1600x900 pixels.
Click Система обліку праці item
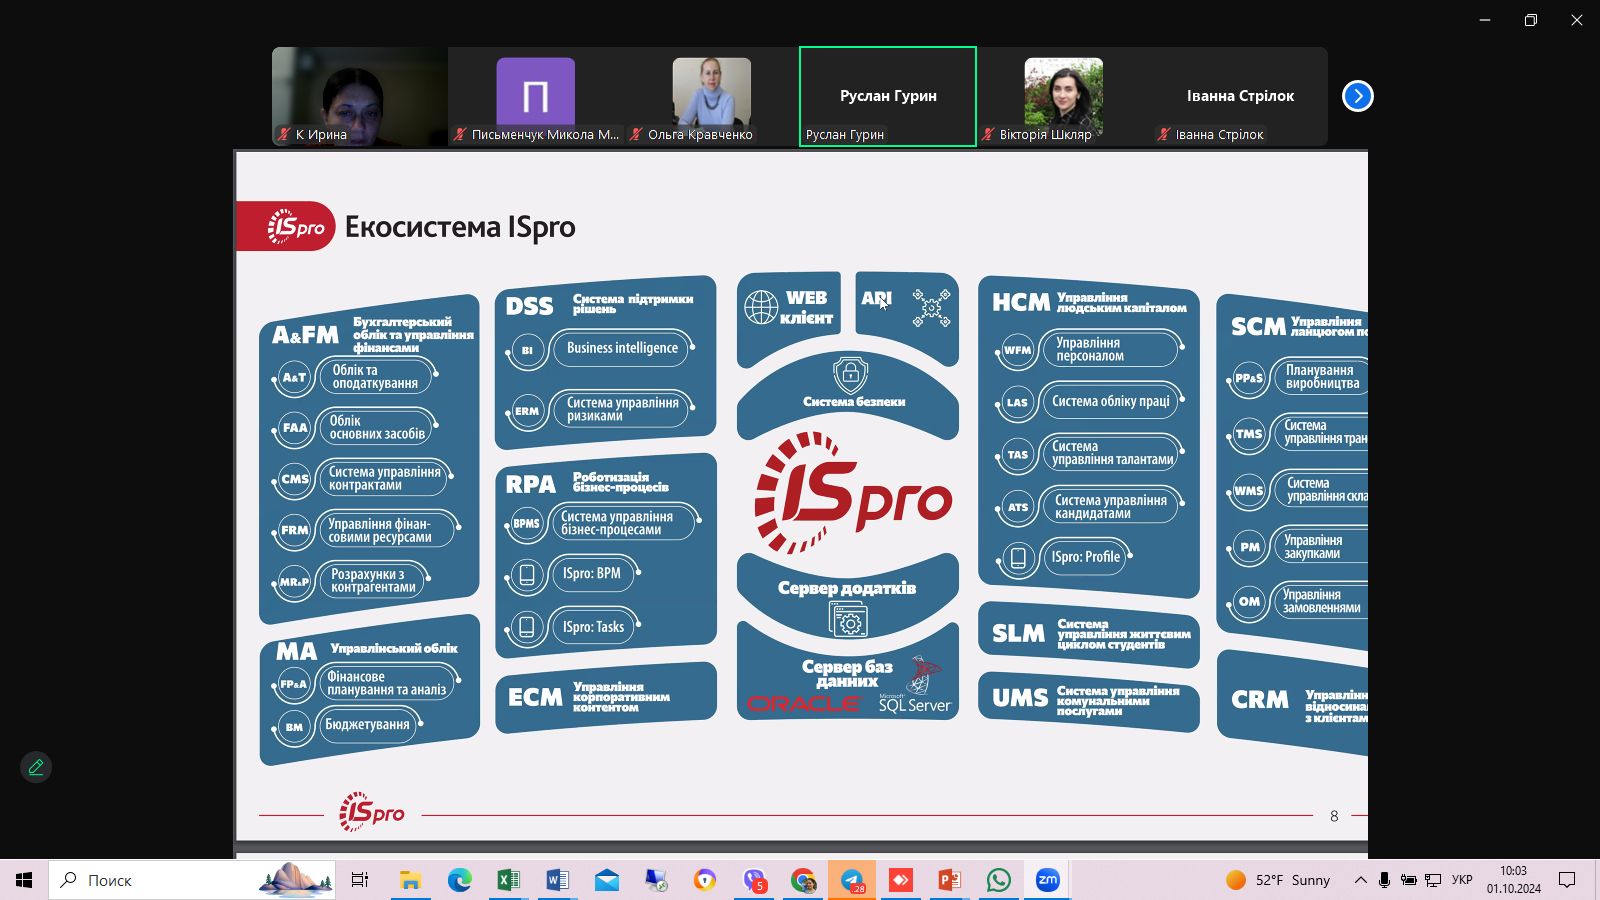pos(1112,402)
